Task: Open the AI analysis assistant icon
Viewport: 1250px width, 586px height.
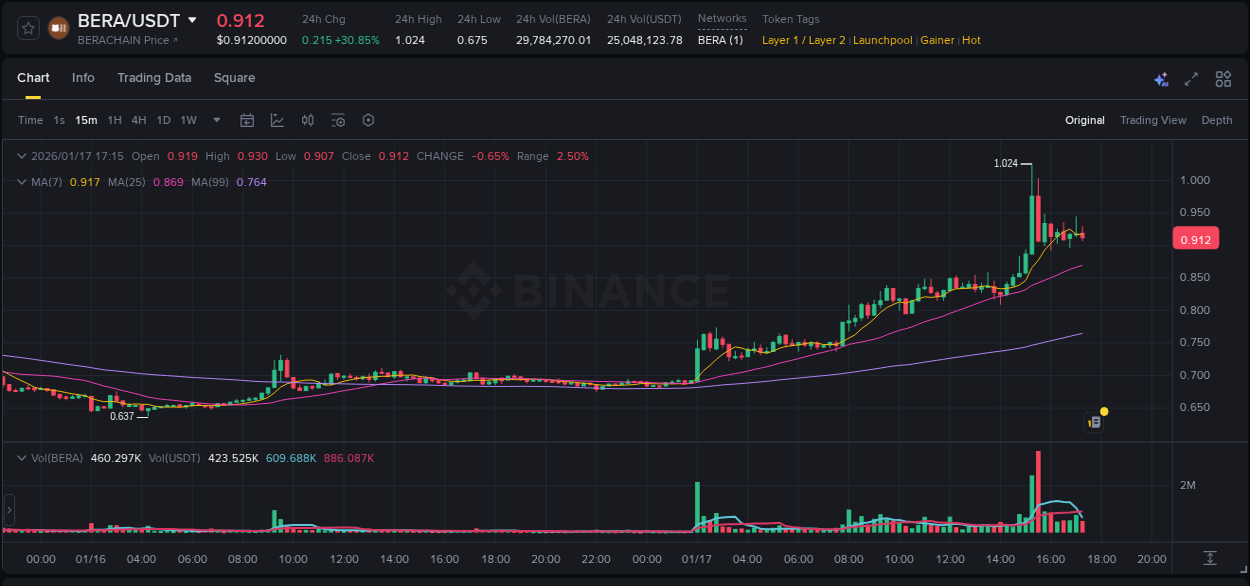Action: tap(1160, 78)
